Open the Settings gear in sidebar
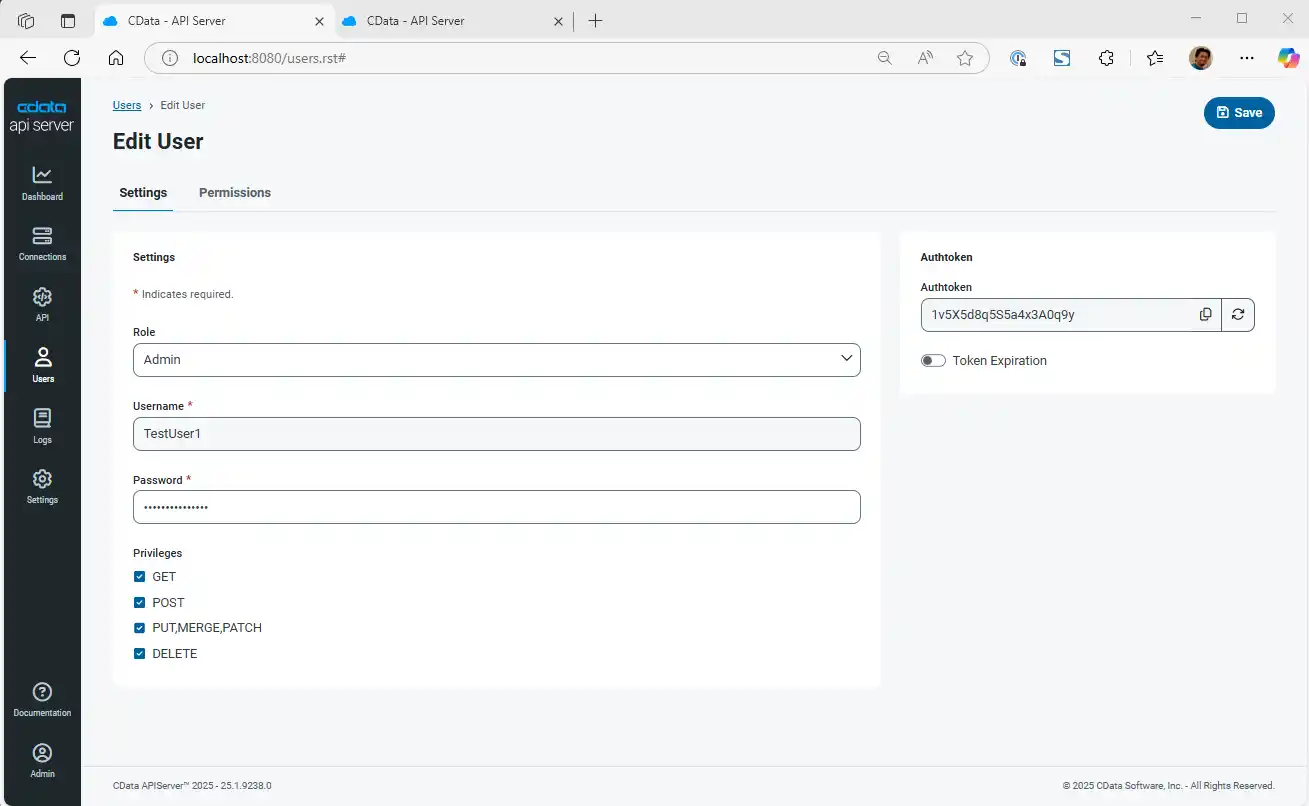 pos(42,480)
